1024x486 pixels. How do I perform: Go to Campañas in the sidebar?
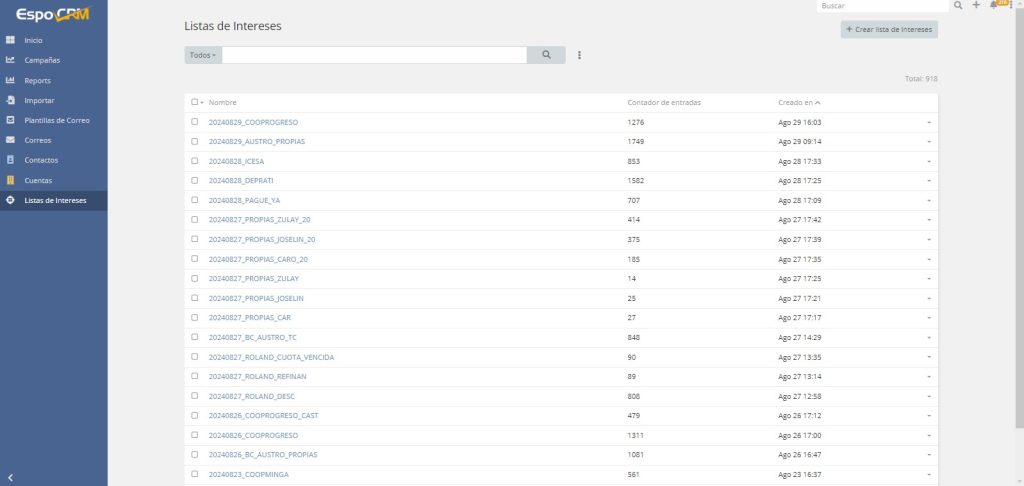pyautogui.click(x=42, y=60)
